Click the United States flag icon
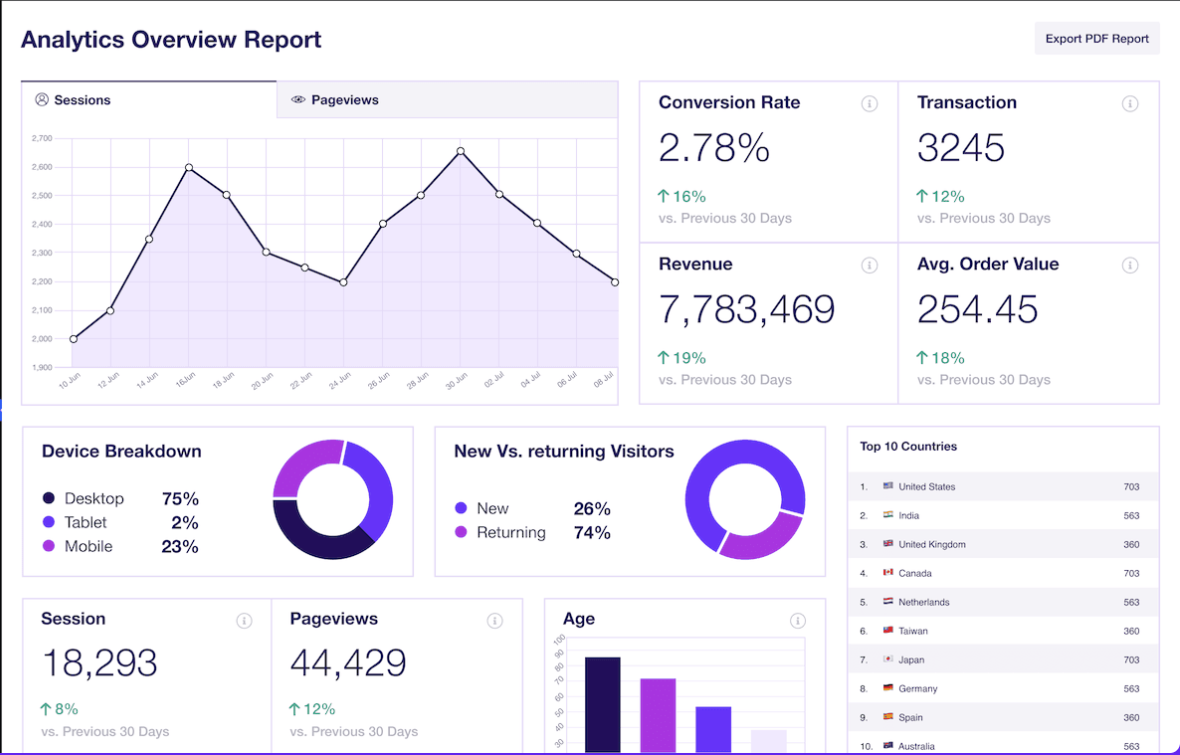1180x755 pixels. [x=888, y=486]
